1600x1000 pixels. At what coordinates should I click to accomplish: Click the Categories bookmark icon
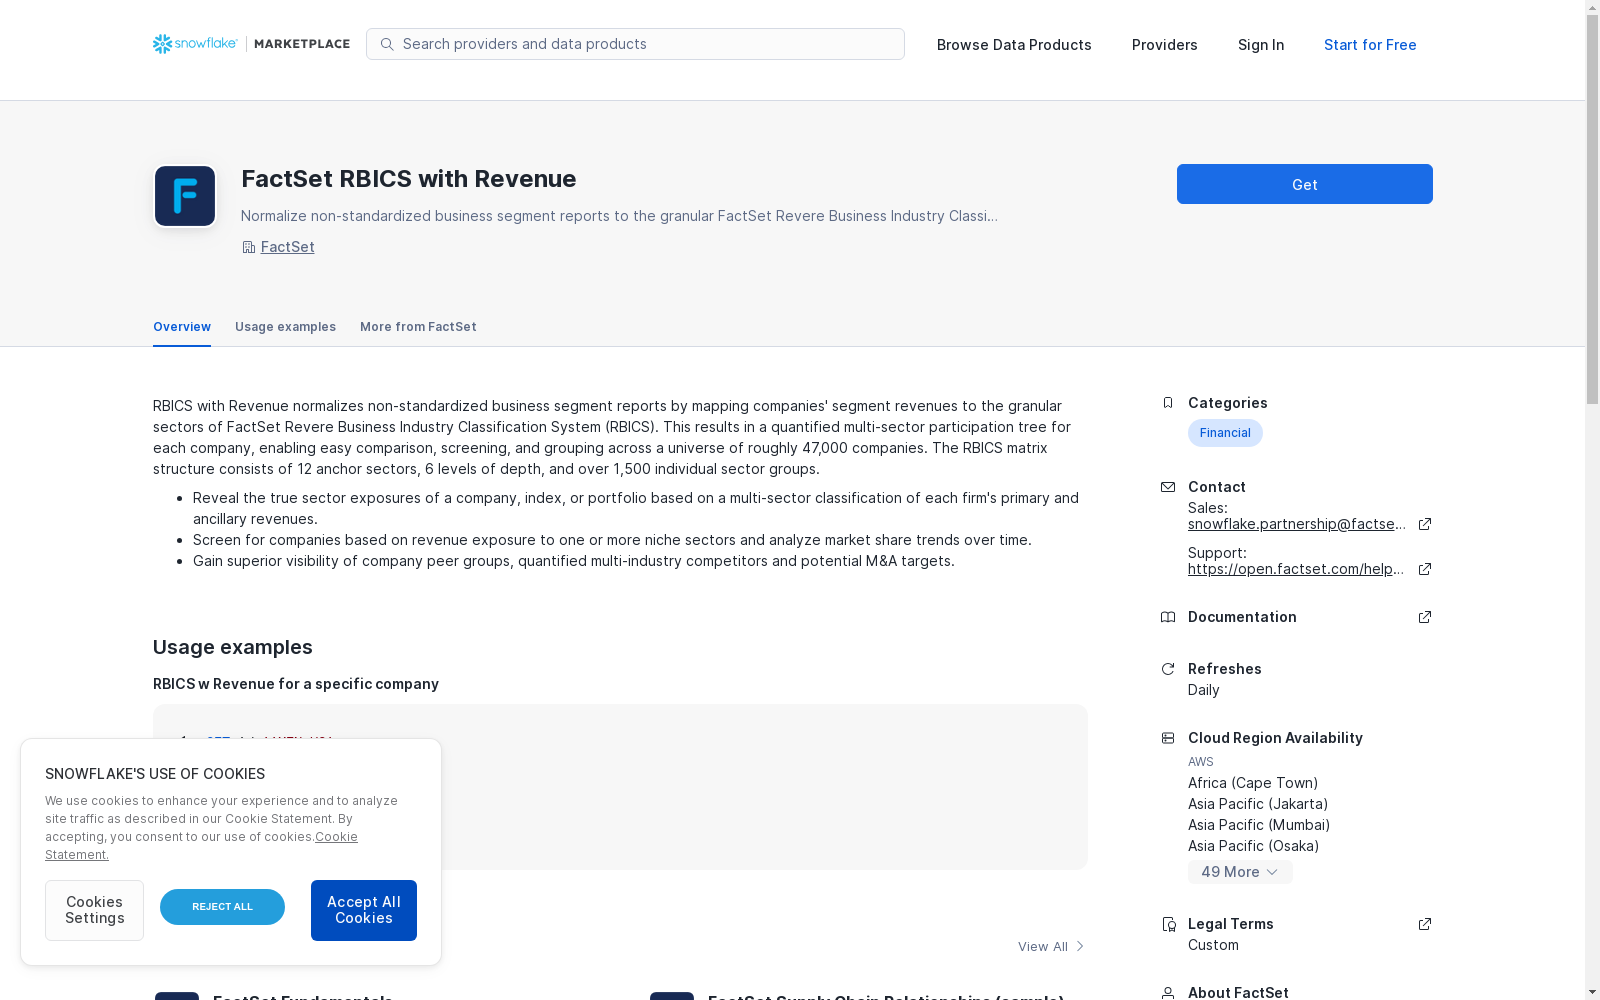pos(1168,403)
